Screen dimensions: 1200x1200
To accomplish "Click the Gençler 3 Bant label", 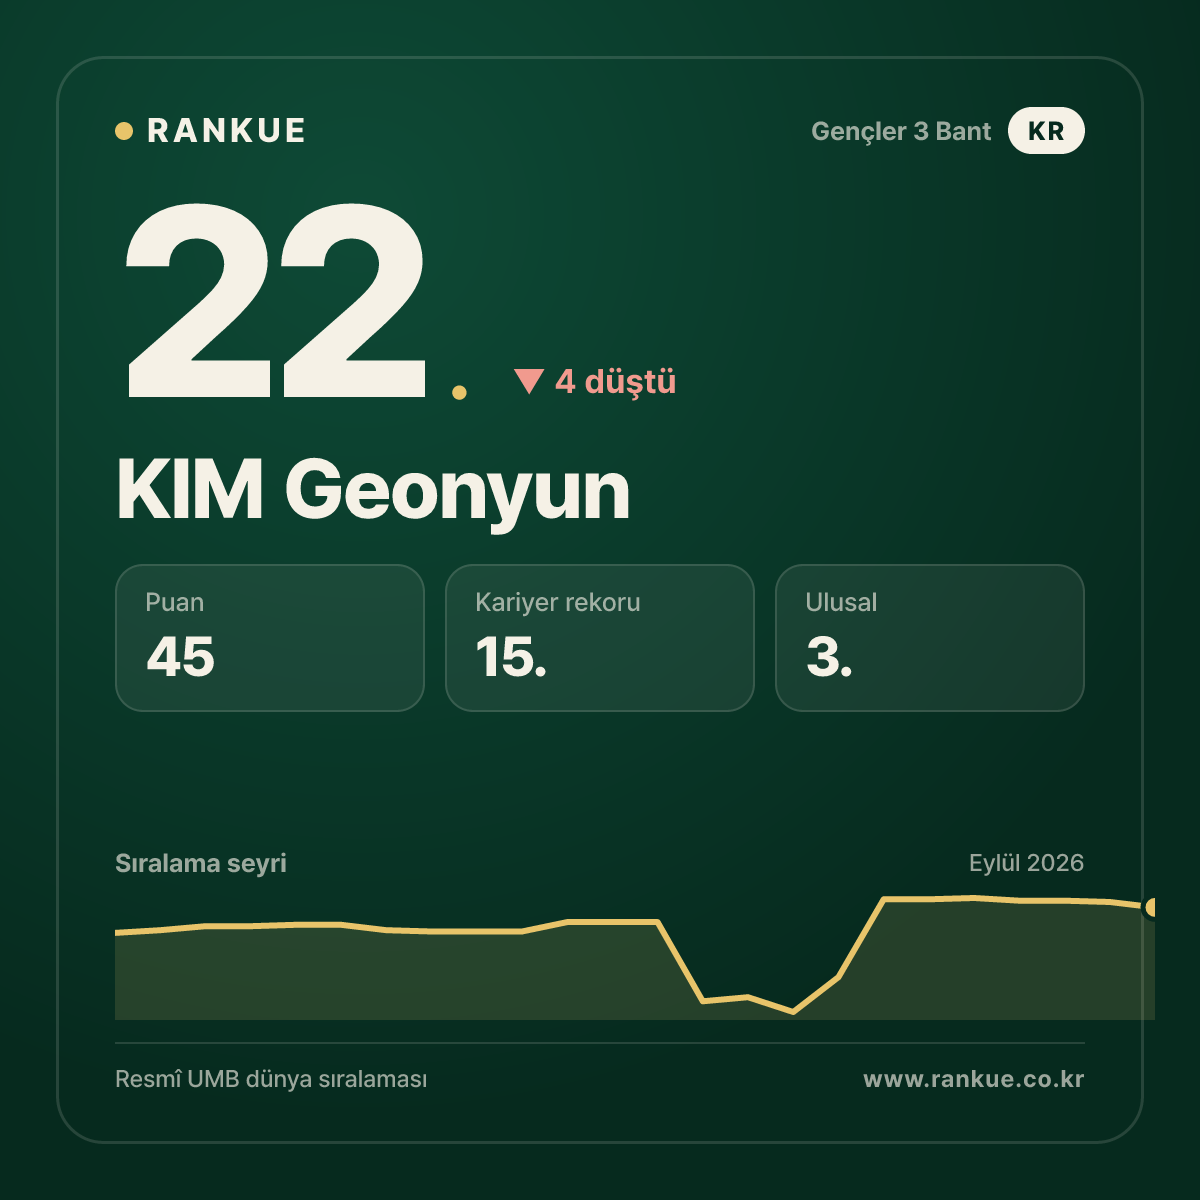I will pos(901,132).
